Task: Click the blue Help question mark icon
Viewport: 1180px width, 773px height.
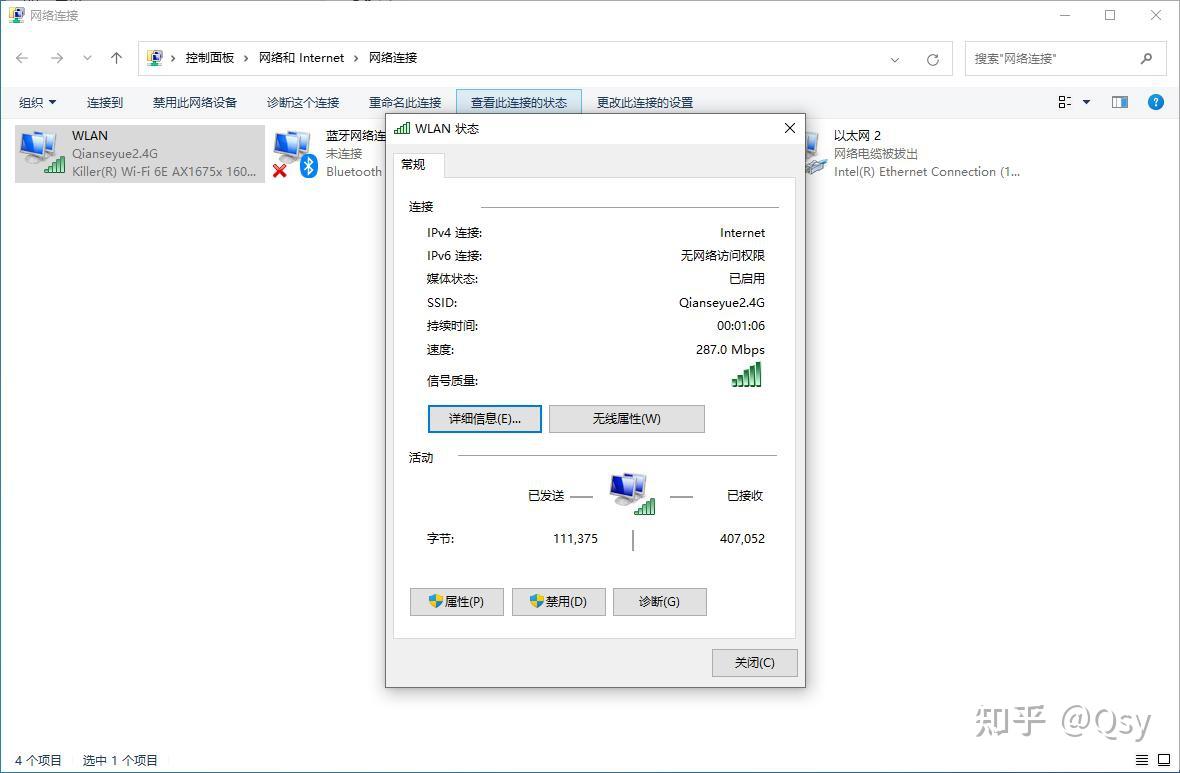Action: pyautogui.click(x=1156, y=101)
